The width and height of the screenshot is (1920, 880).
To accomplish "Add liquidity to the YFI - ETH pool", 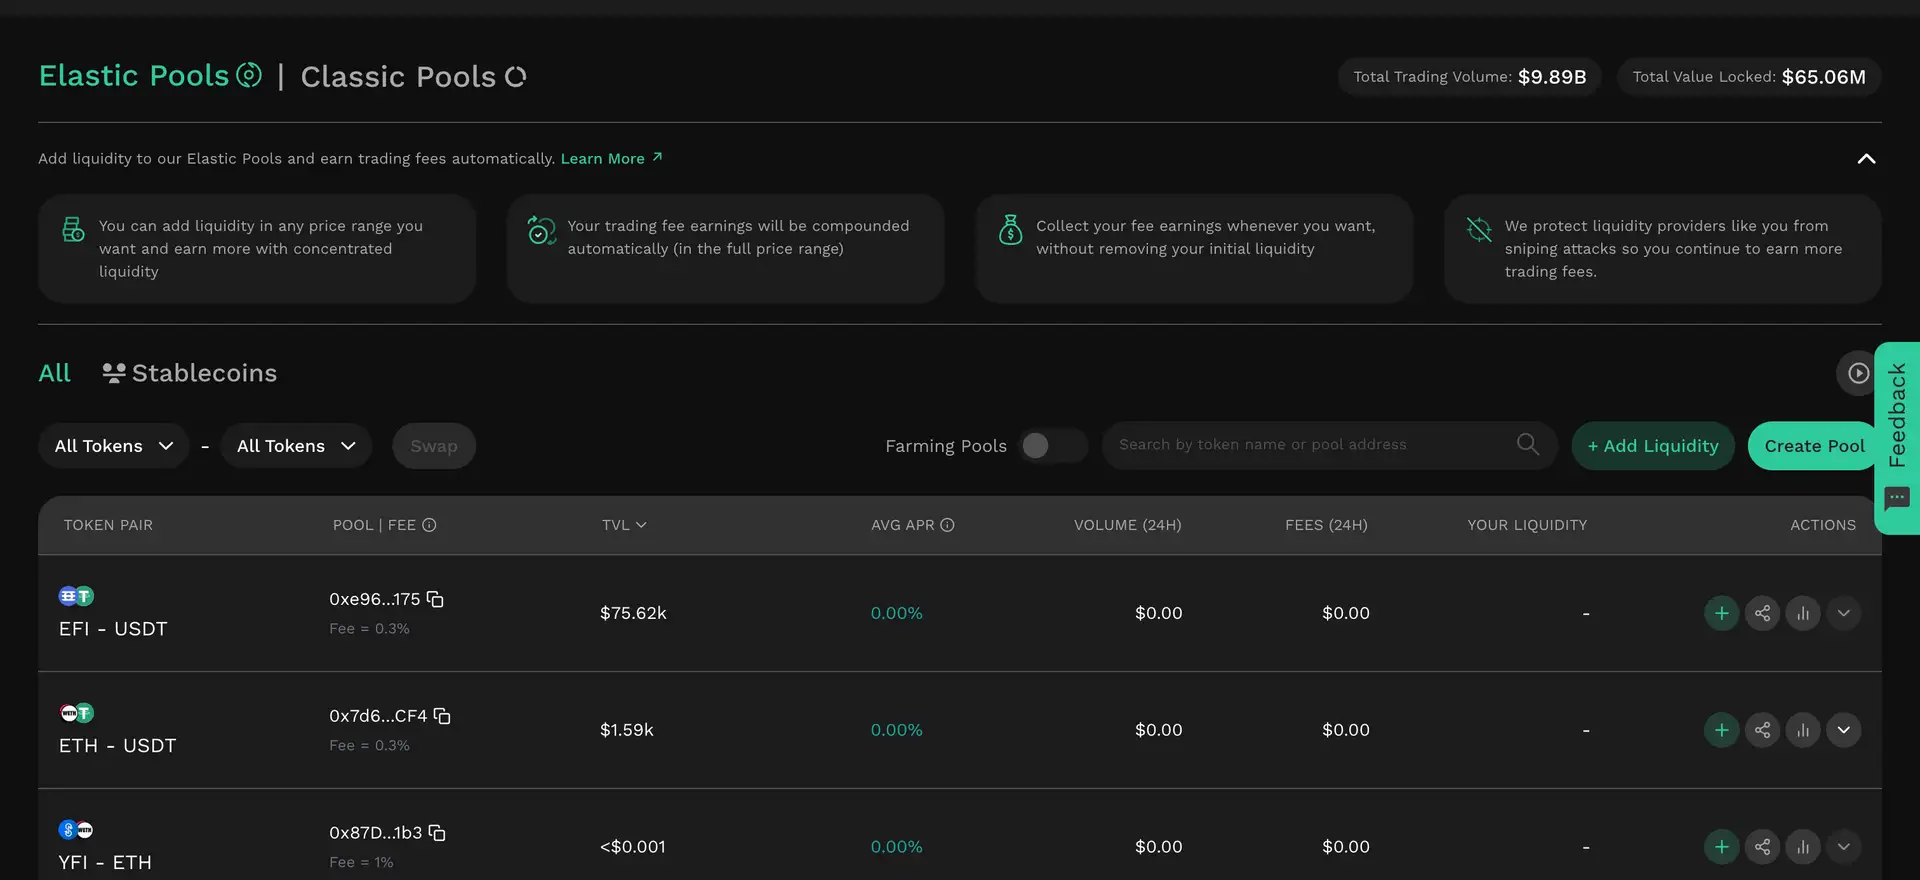I will pos(1721,847).
